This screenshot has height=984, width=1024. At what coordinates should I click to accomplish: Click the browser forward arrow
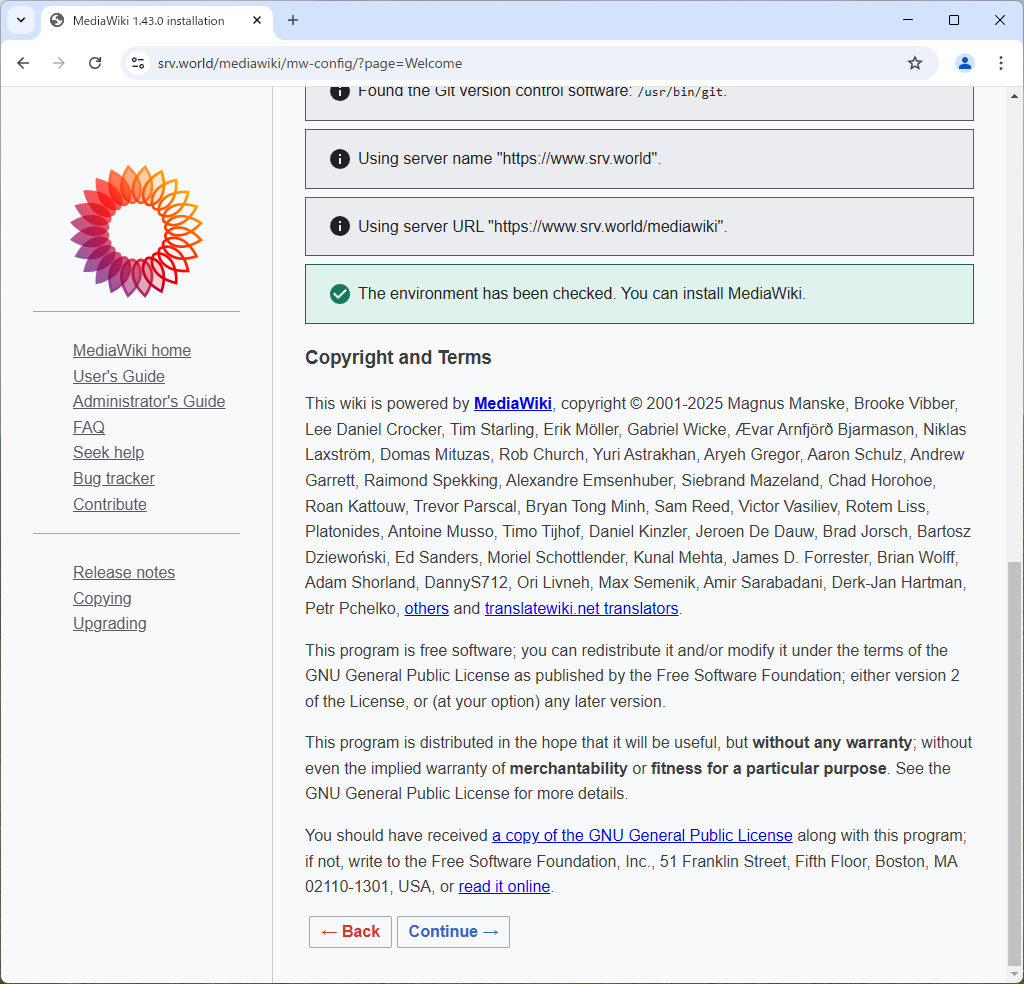pyautogui.click(x=59, y=63)
